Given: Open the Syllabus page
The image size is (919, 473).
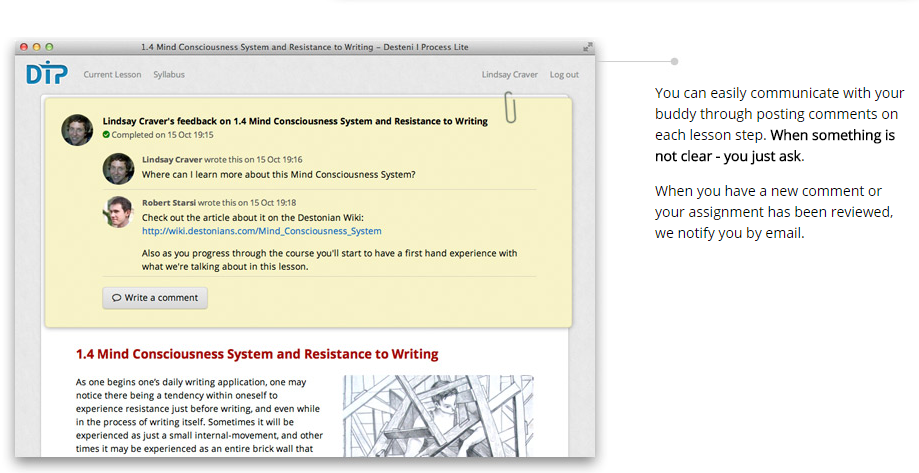Looking at the screenshot, I should point(169,74).
